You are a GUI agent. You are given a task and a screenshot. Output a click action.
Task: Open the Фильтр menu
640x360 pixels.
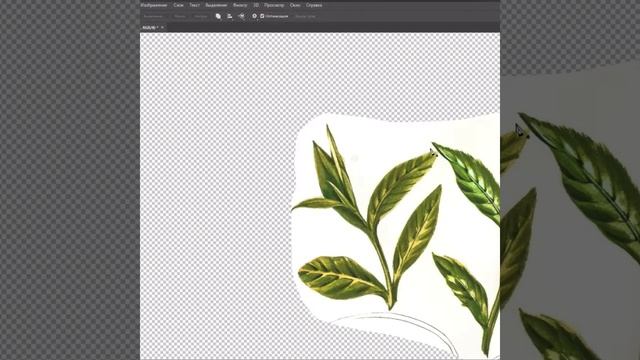click(240, 5)
